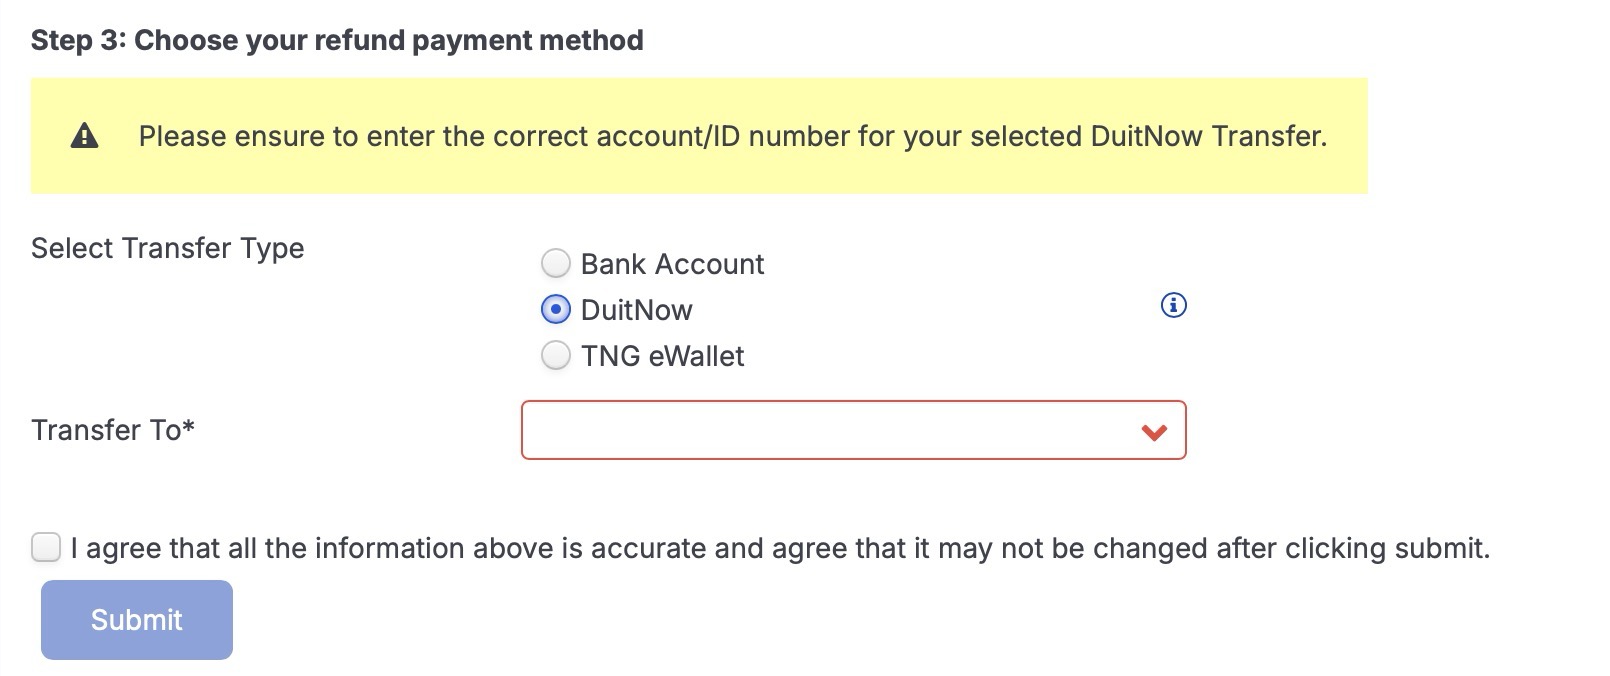Click the "TNG eWallet" option label
The width and height of the screenshot is (1610, 676).
coord(662,356)
